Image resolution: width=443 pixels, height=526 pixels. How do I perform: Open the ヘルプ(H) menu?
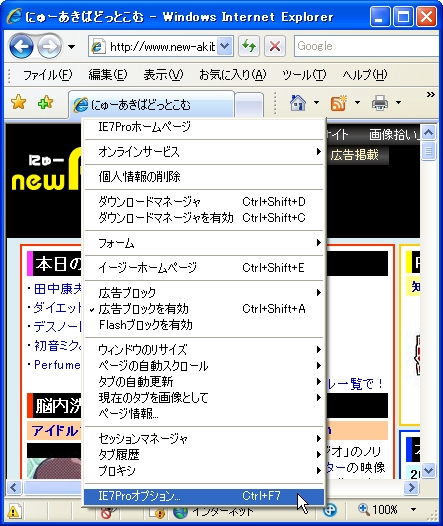coord(365,75)
